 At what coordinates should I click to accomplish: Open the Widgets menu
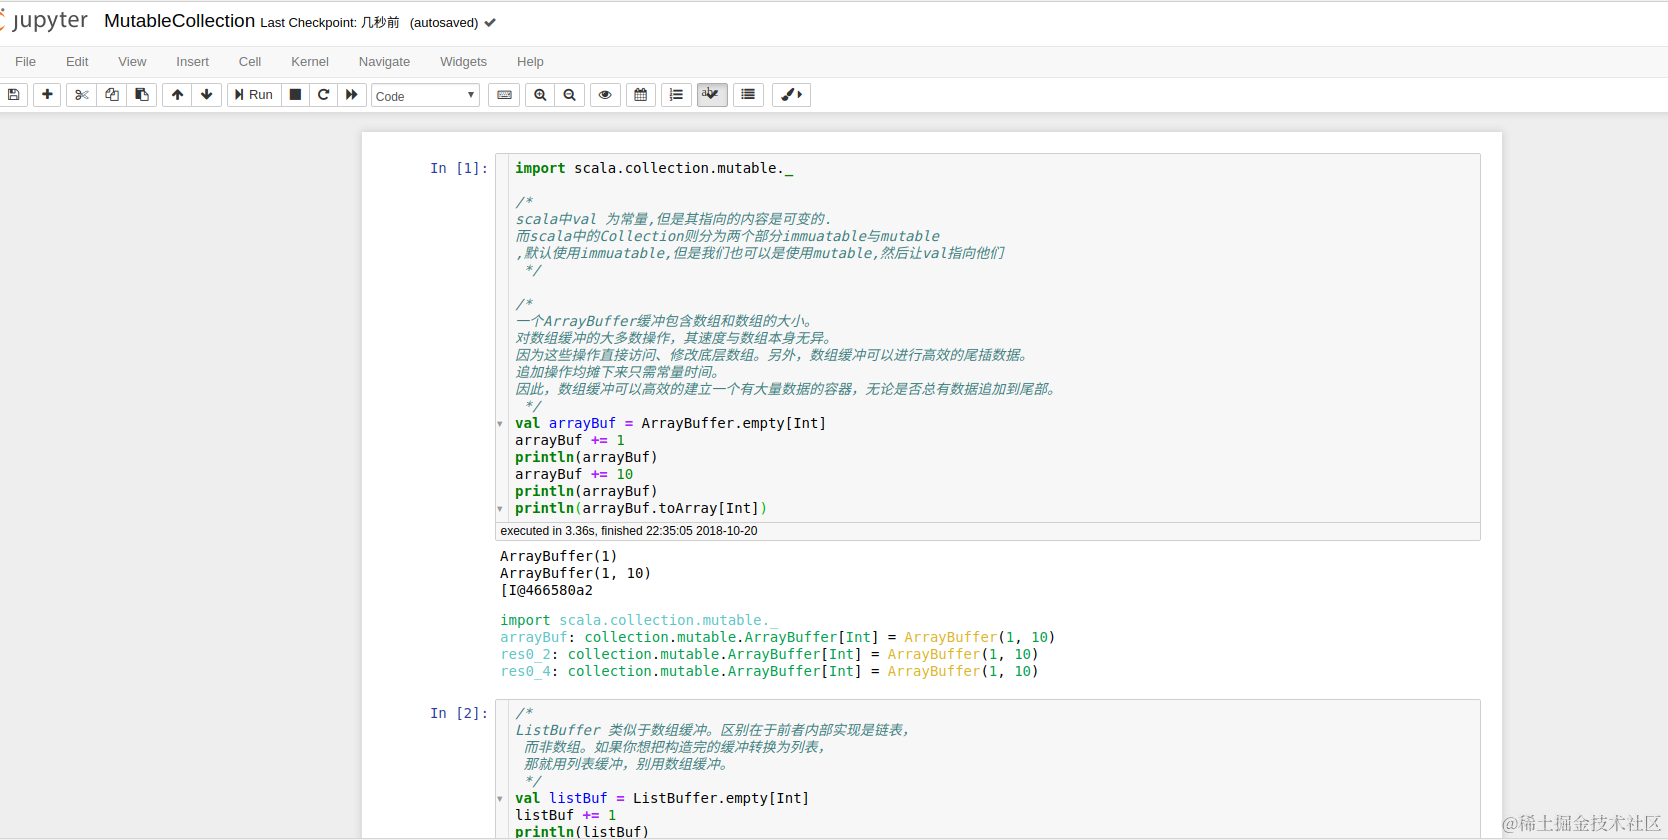coord(463,62)
